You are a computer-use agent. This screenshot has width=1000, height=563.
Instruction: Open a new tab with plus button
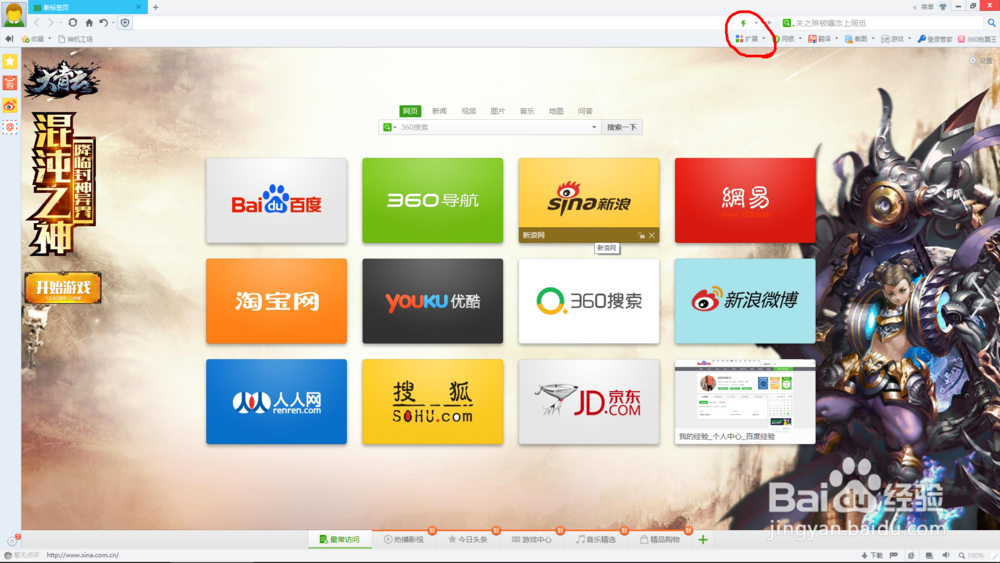click(156, 7)
